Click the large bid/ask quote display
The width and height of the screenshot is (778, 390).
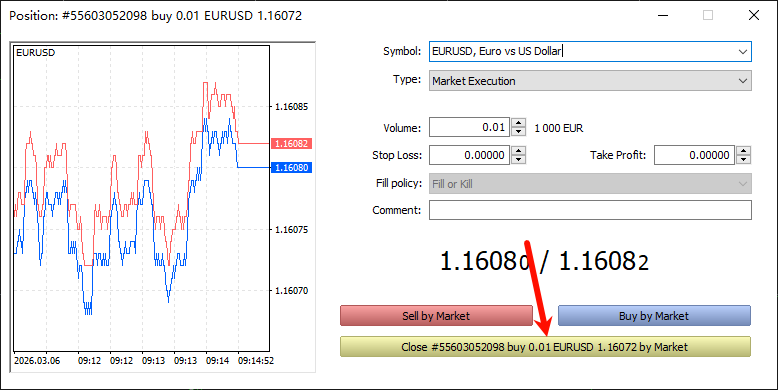[544, 260]
